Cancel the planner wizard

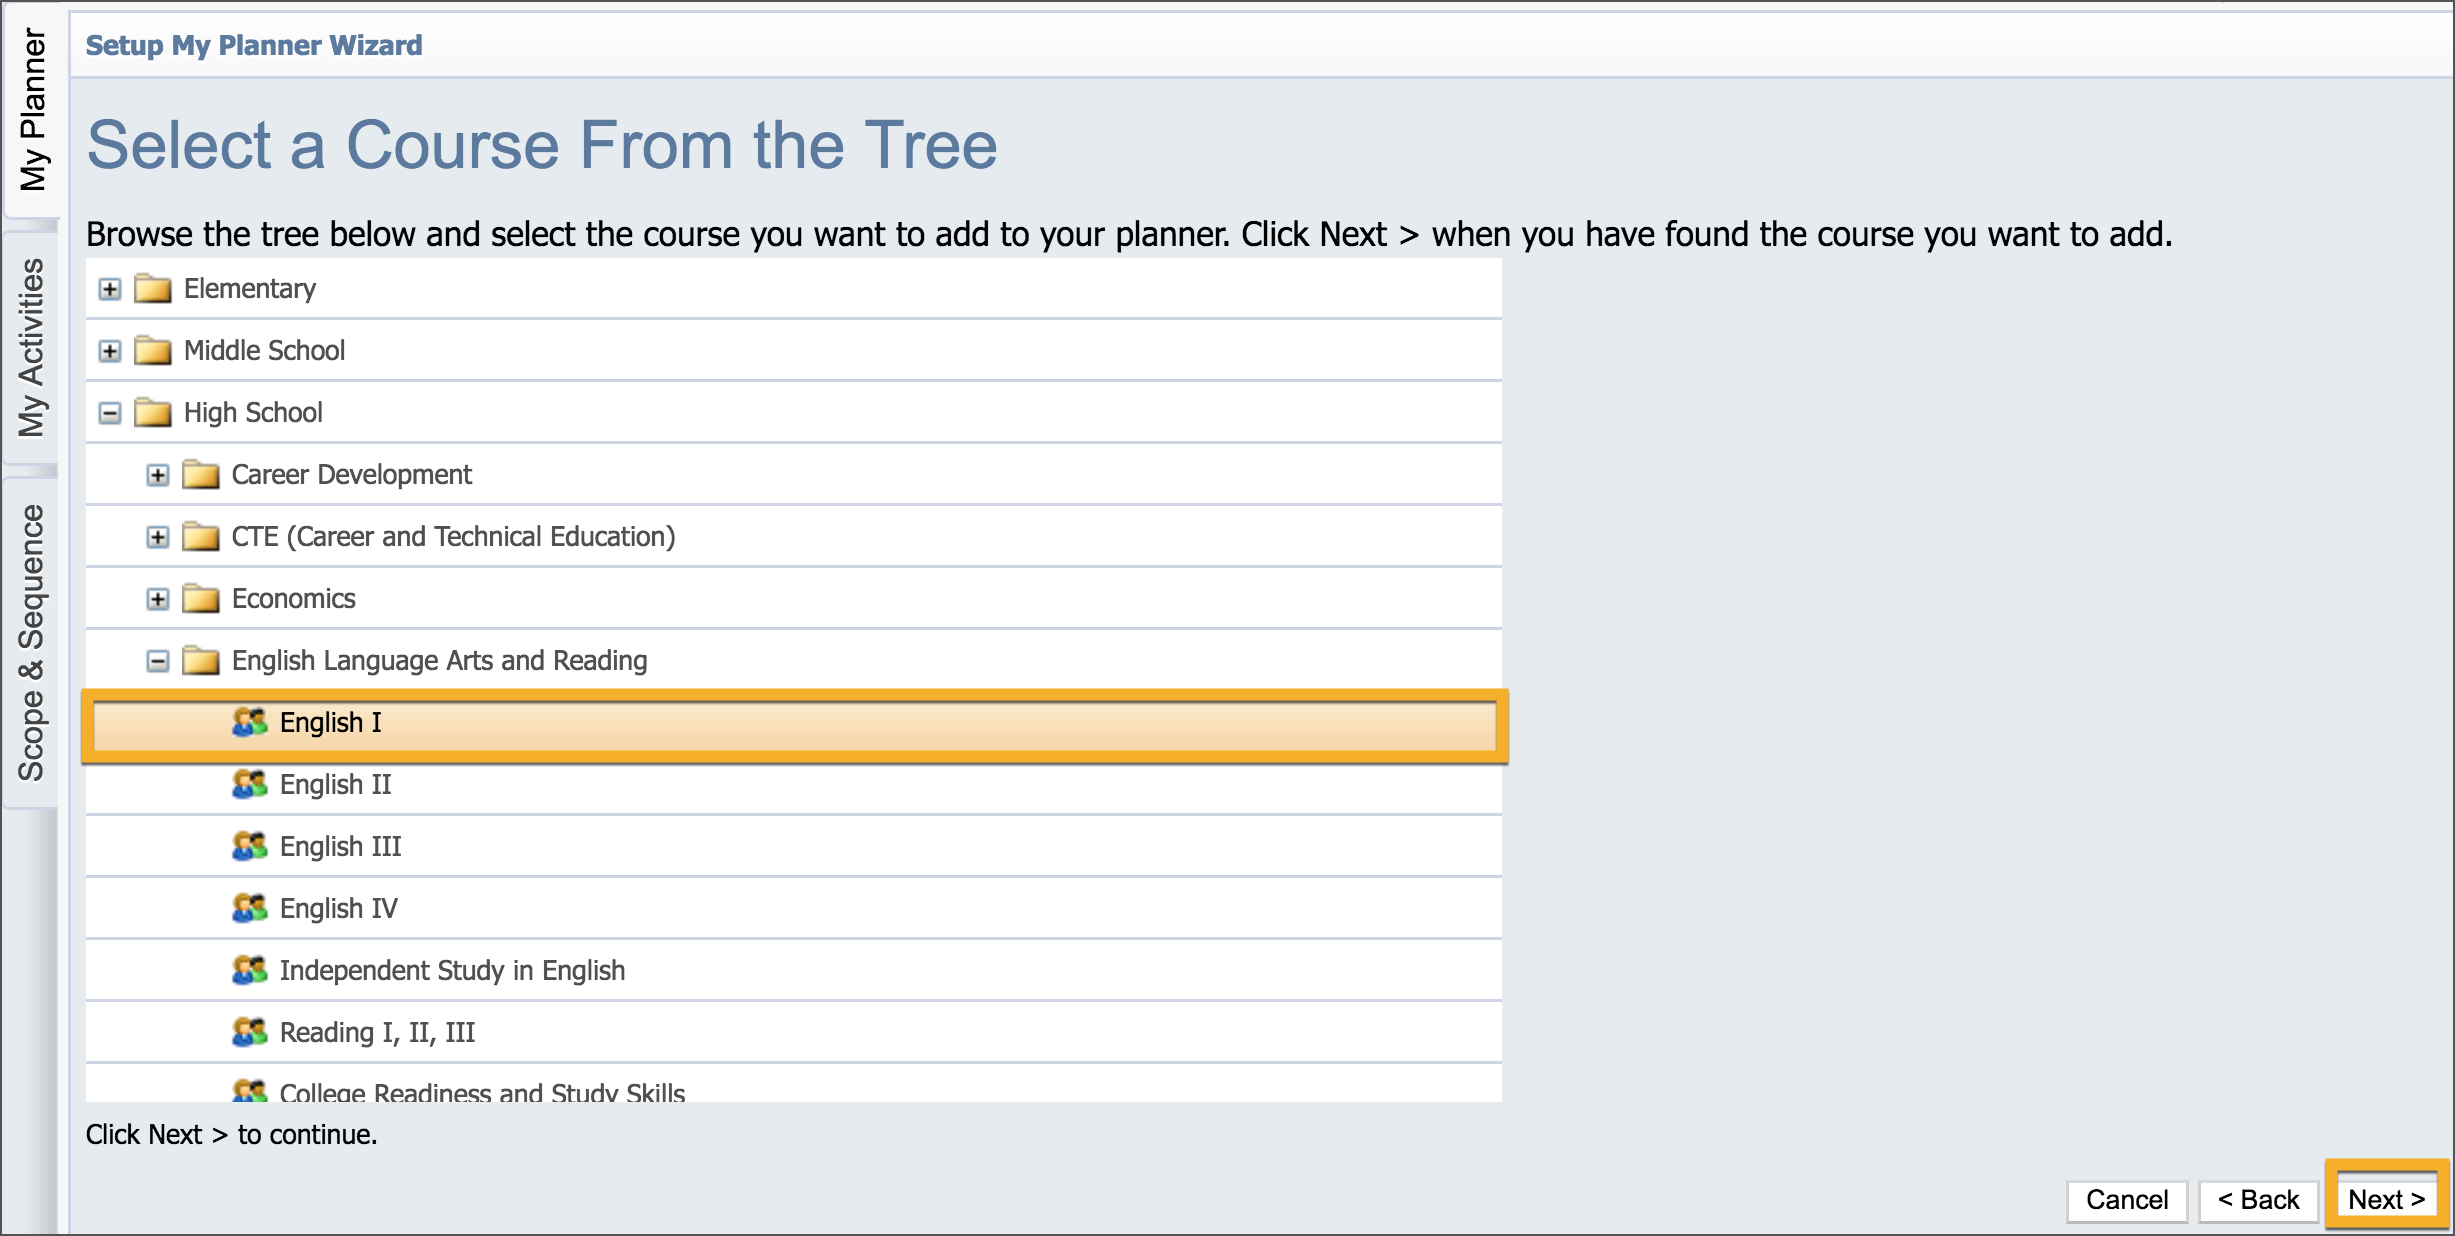tap(2126, 1200)
